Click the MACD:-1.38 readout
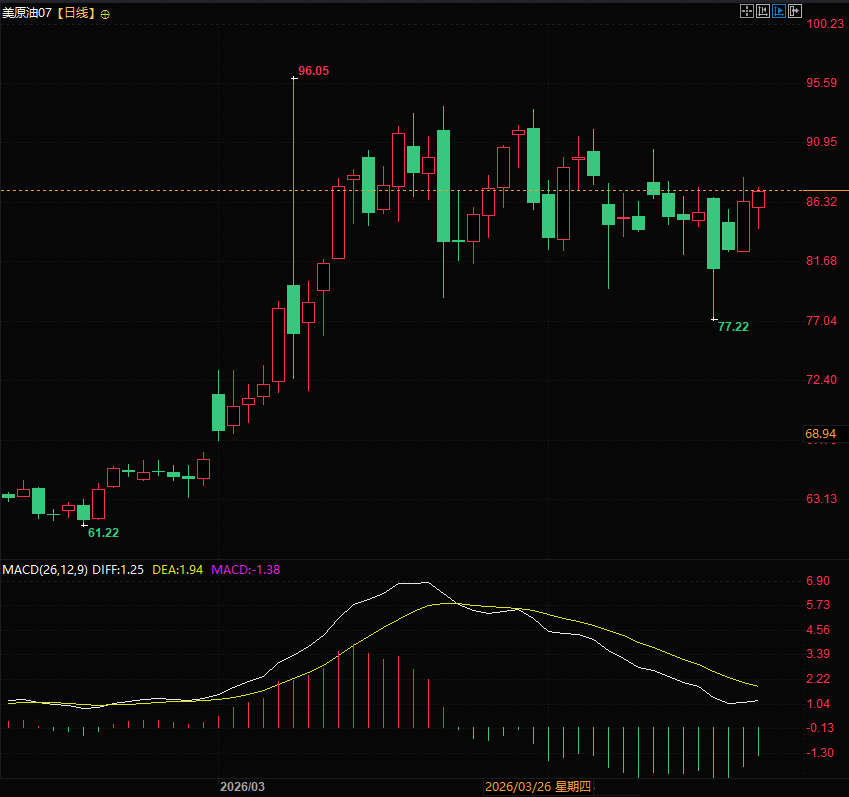 245,570
